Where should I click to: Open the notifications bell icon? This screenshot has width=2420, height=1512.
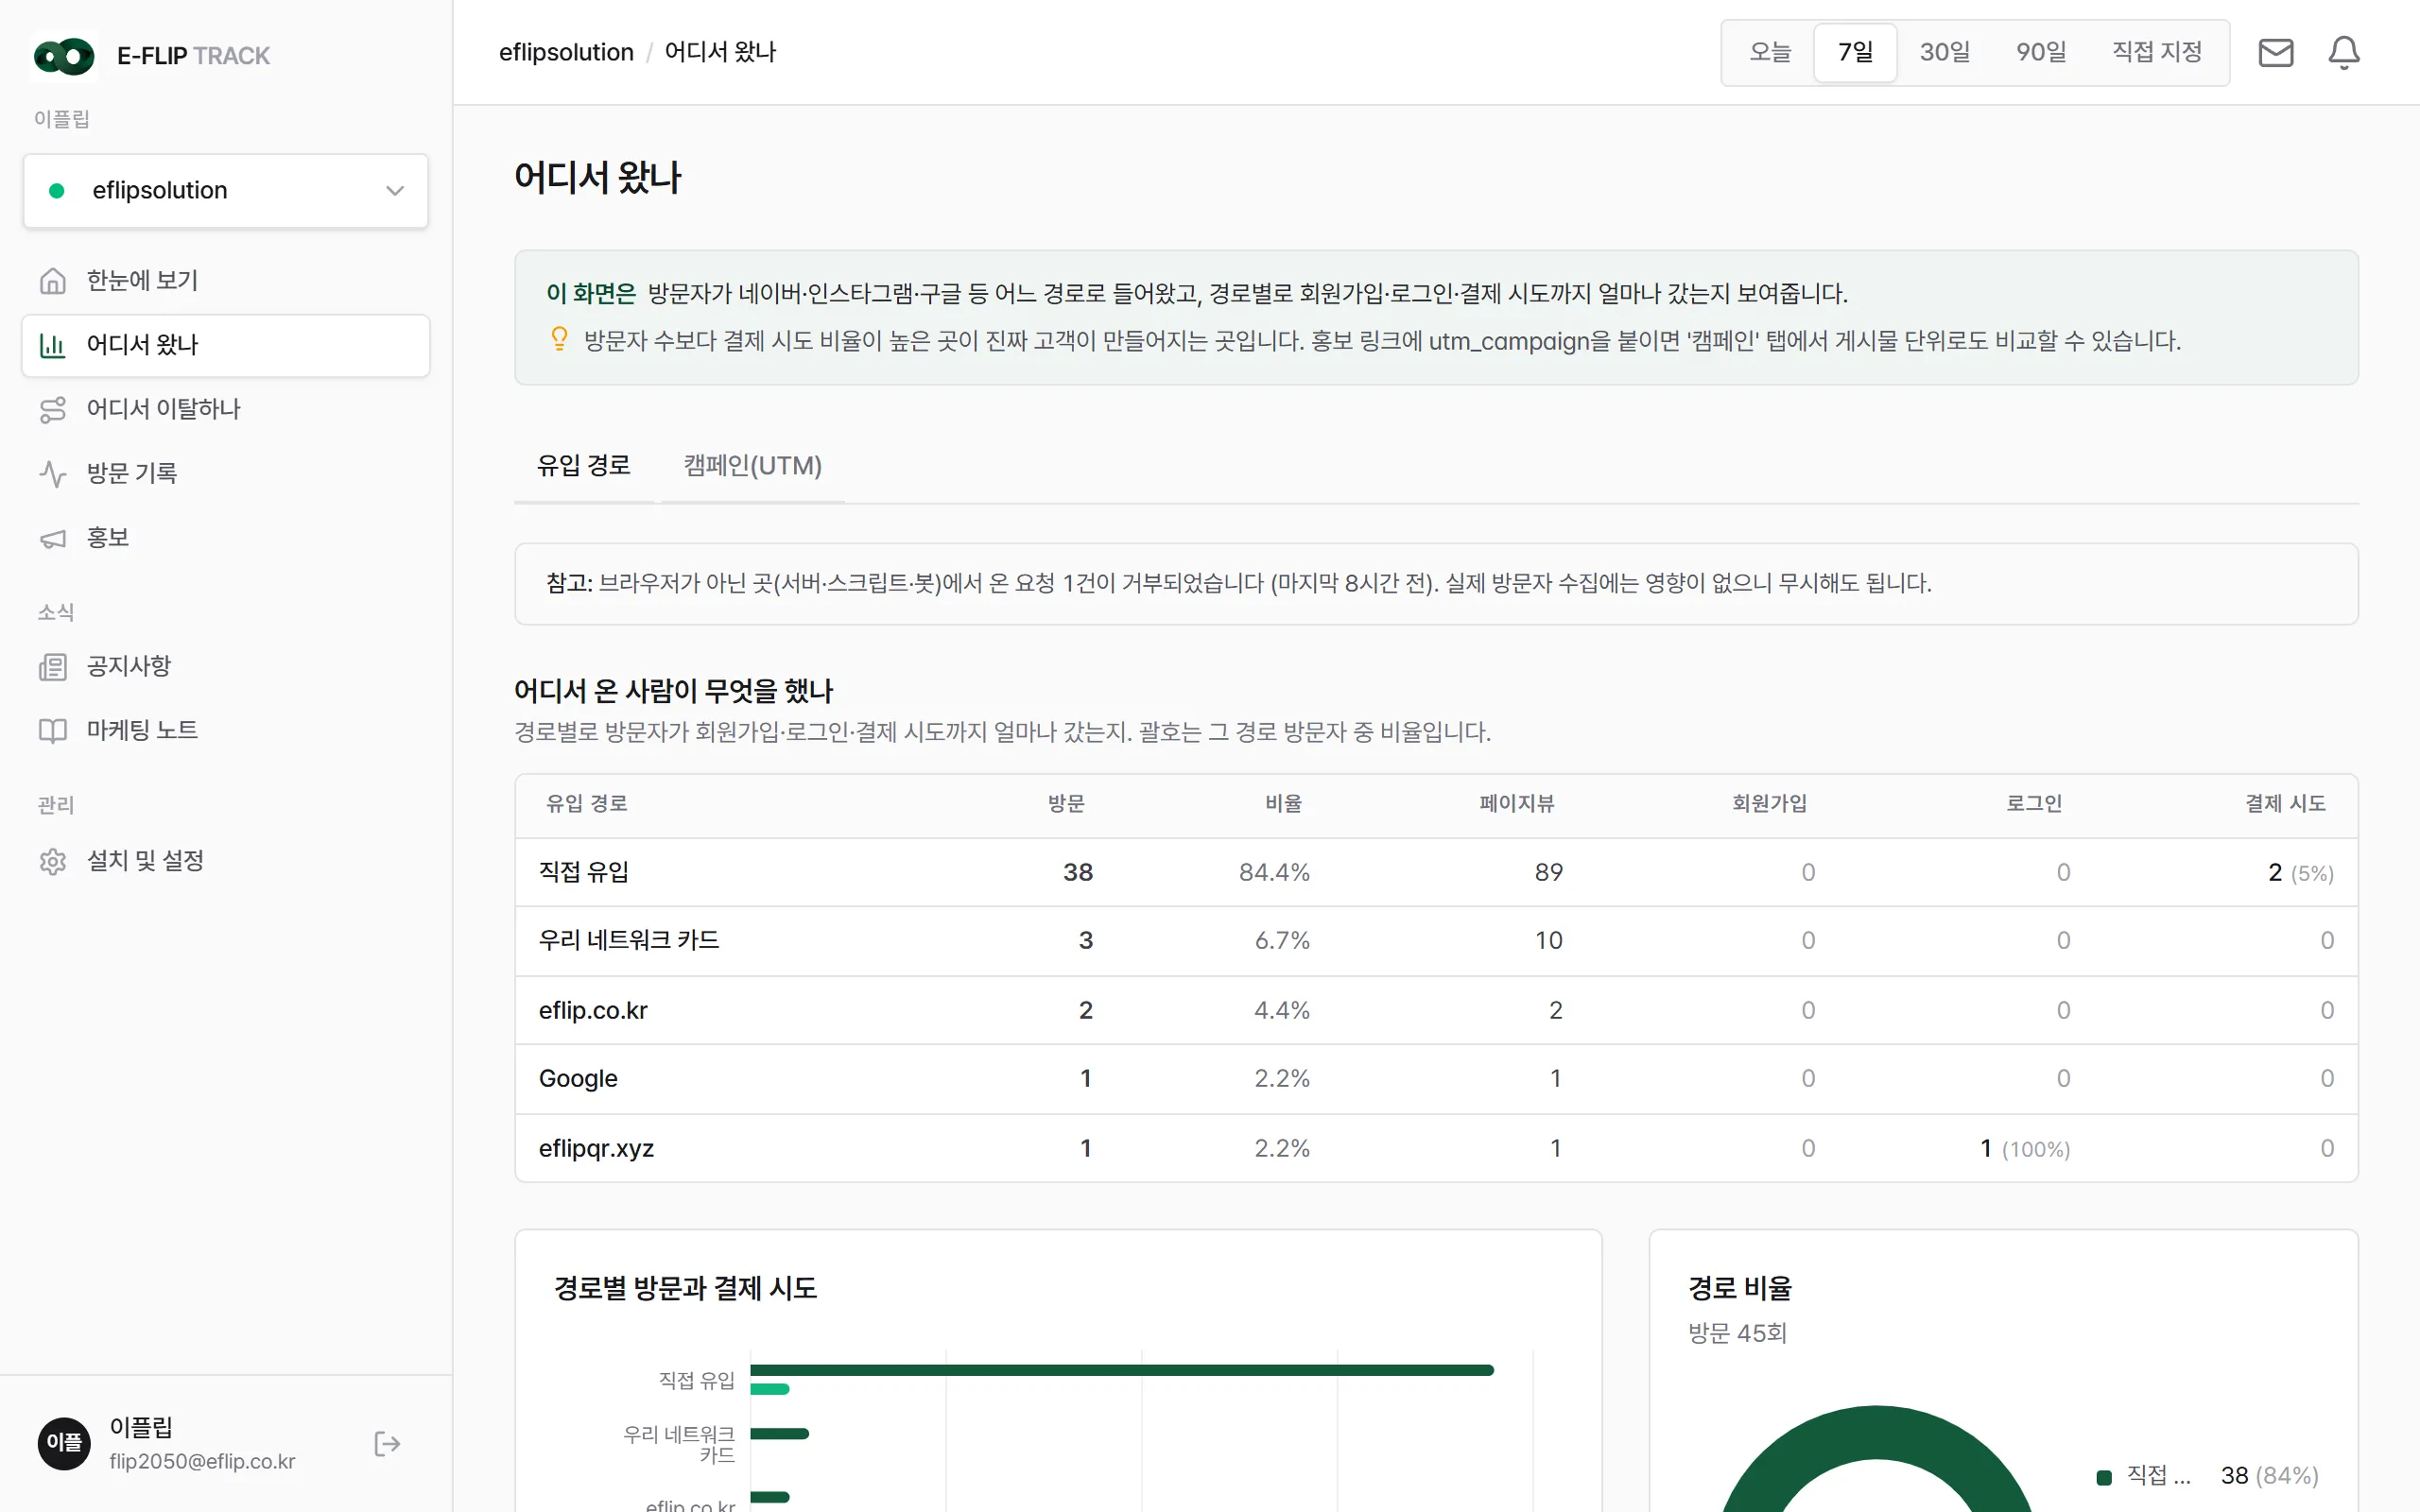click(2343, 53)
